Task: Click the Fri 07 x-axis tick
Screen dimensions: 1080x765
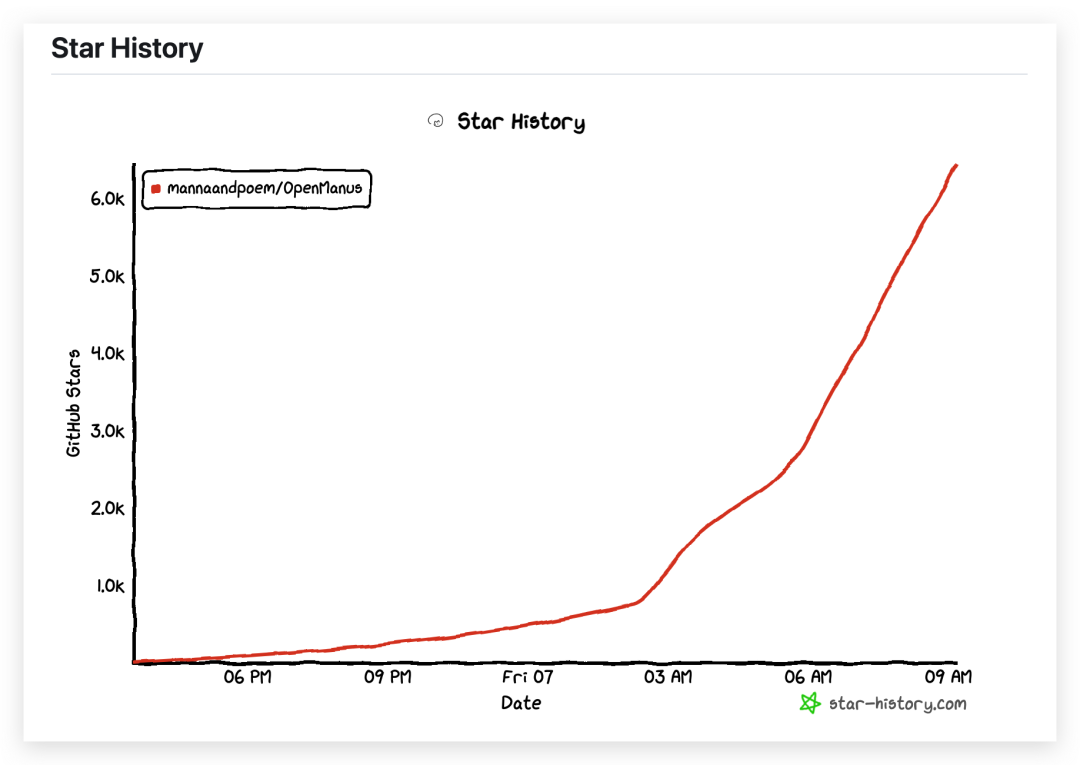Action: 527,677
